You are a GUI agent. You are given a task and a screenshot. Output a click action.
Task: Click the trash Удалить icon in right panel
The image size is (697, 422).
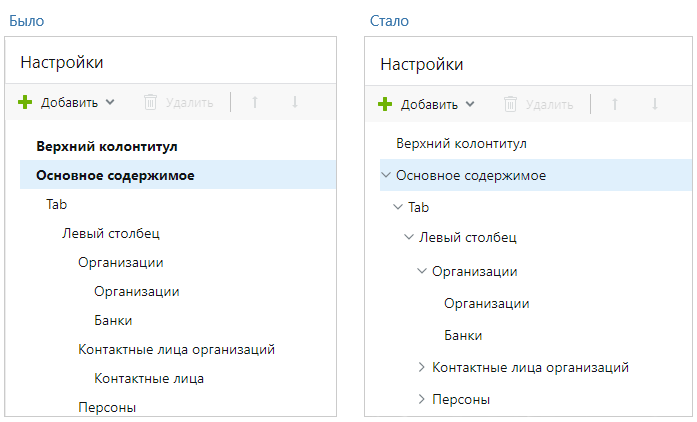click(510, 104)
